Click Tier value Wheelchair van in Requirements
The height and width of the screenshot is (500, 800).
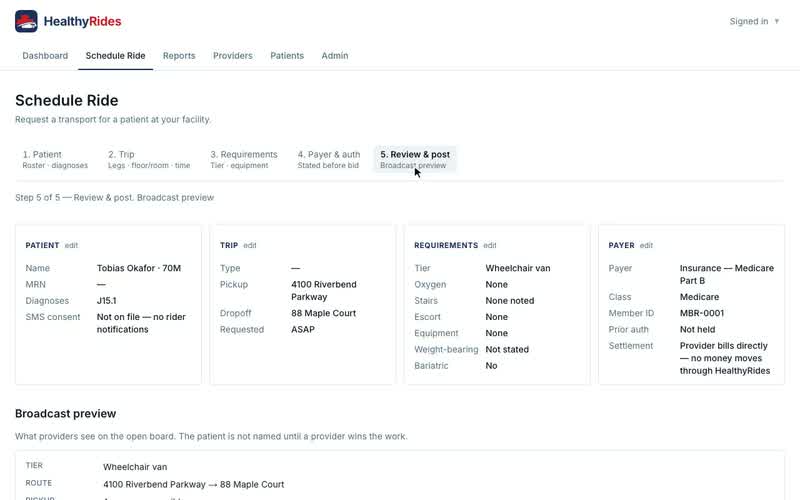518,268
